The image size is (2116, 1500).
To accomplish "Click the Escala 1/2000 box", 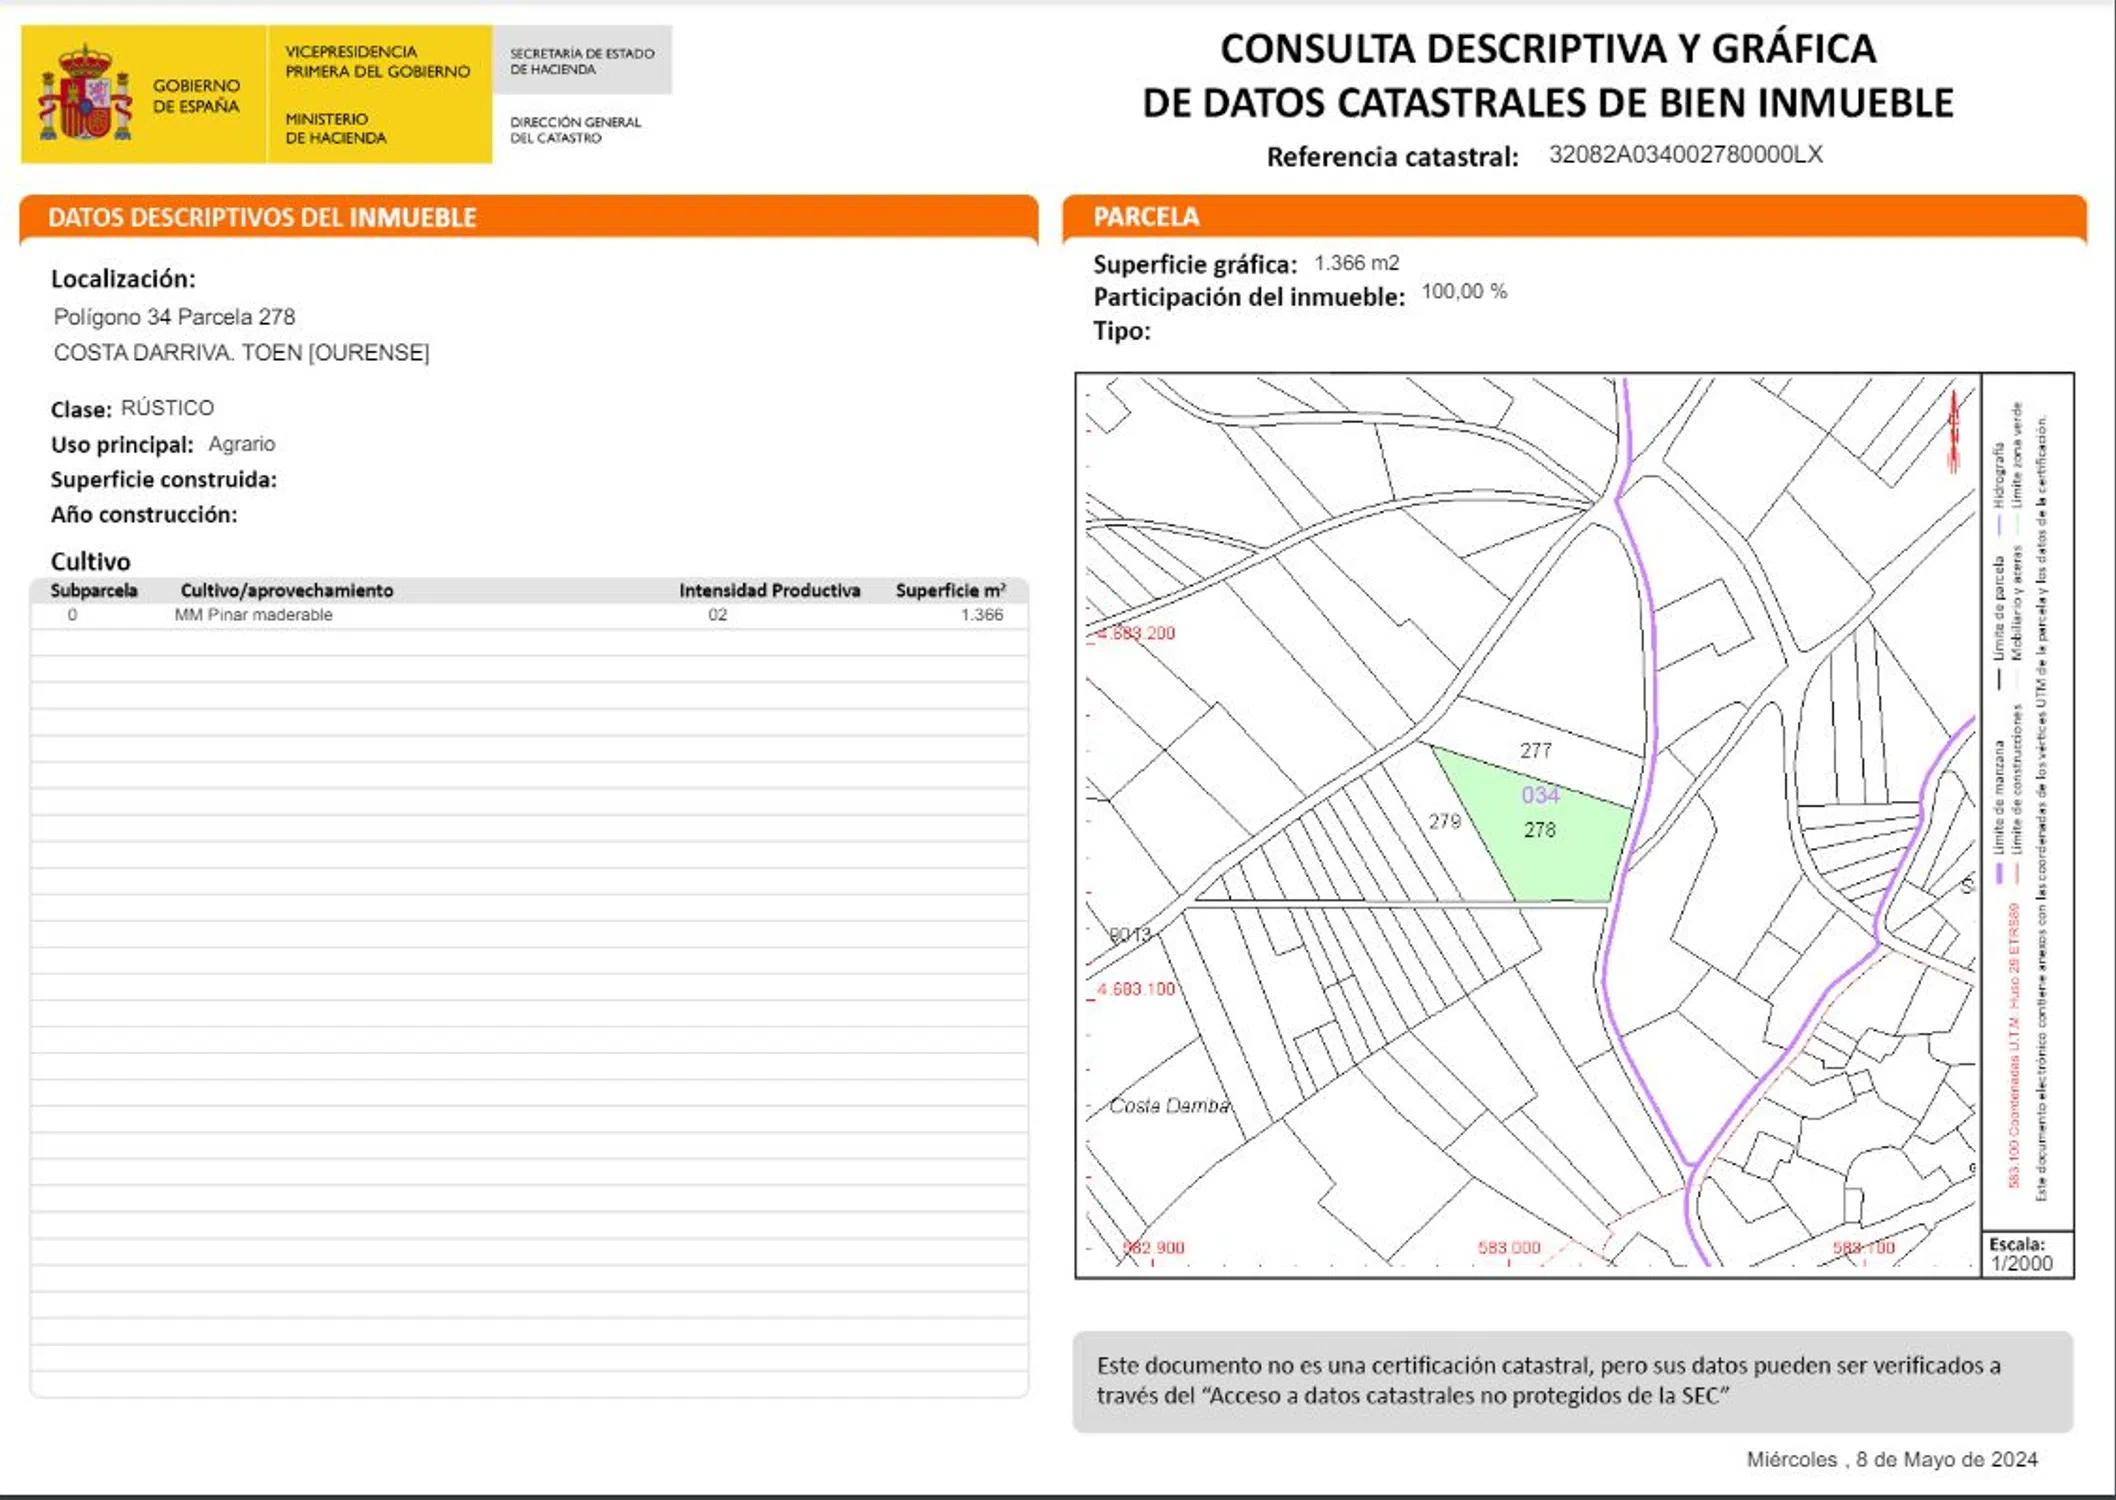I will pyautogui.click(x=2026, y=1254).
